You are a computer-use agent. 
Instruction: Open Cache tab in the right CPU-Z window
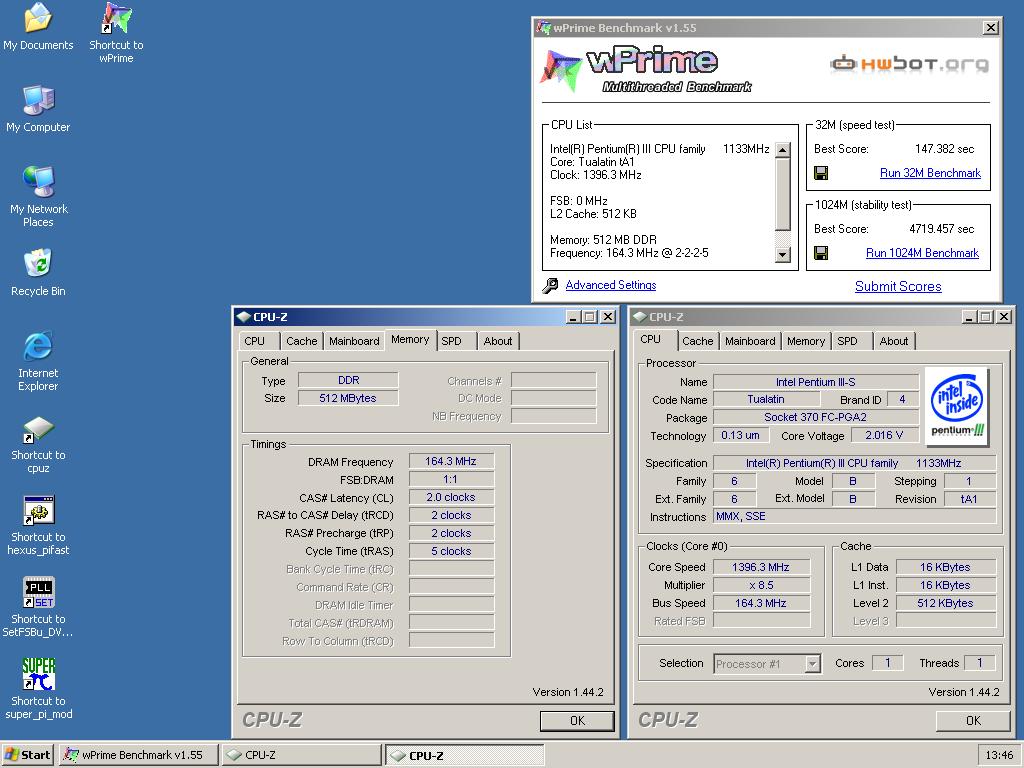[697, 341]
